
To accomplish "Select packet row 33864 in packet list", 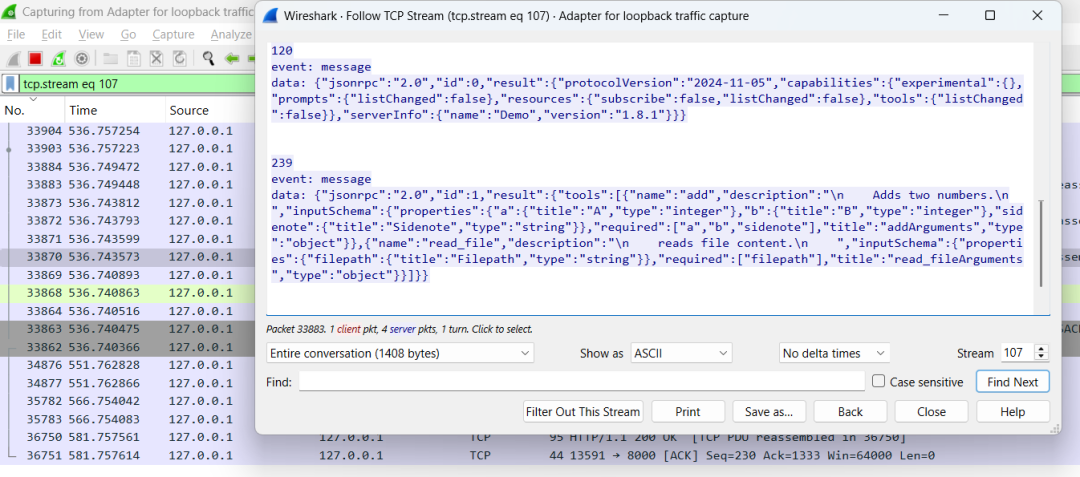I will 127,310.
